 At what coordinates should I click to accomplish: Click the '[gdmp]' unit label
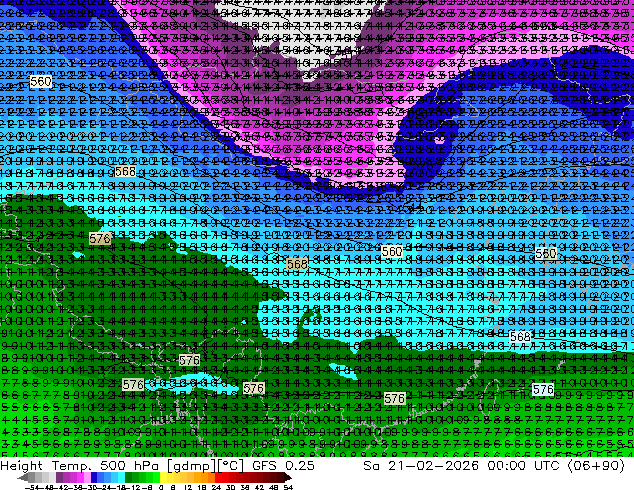pyautogui.click(x=190, y=466)
